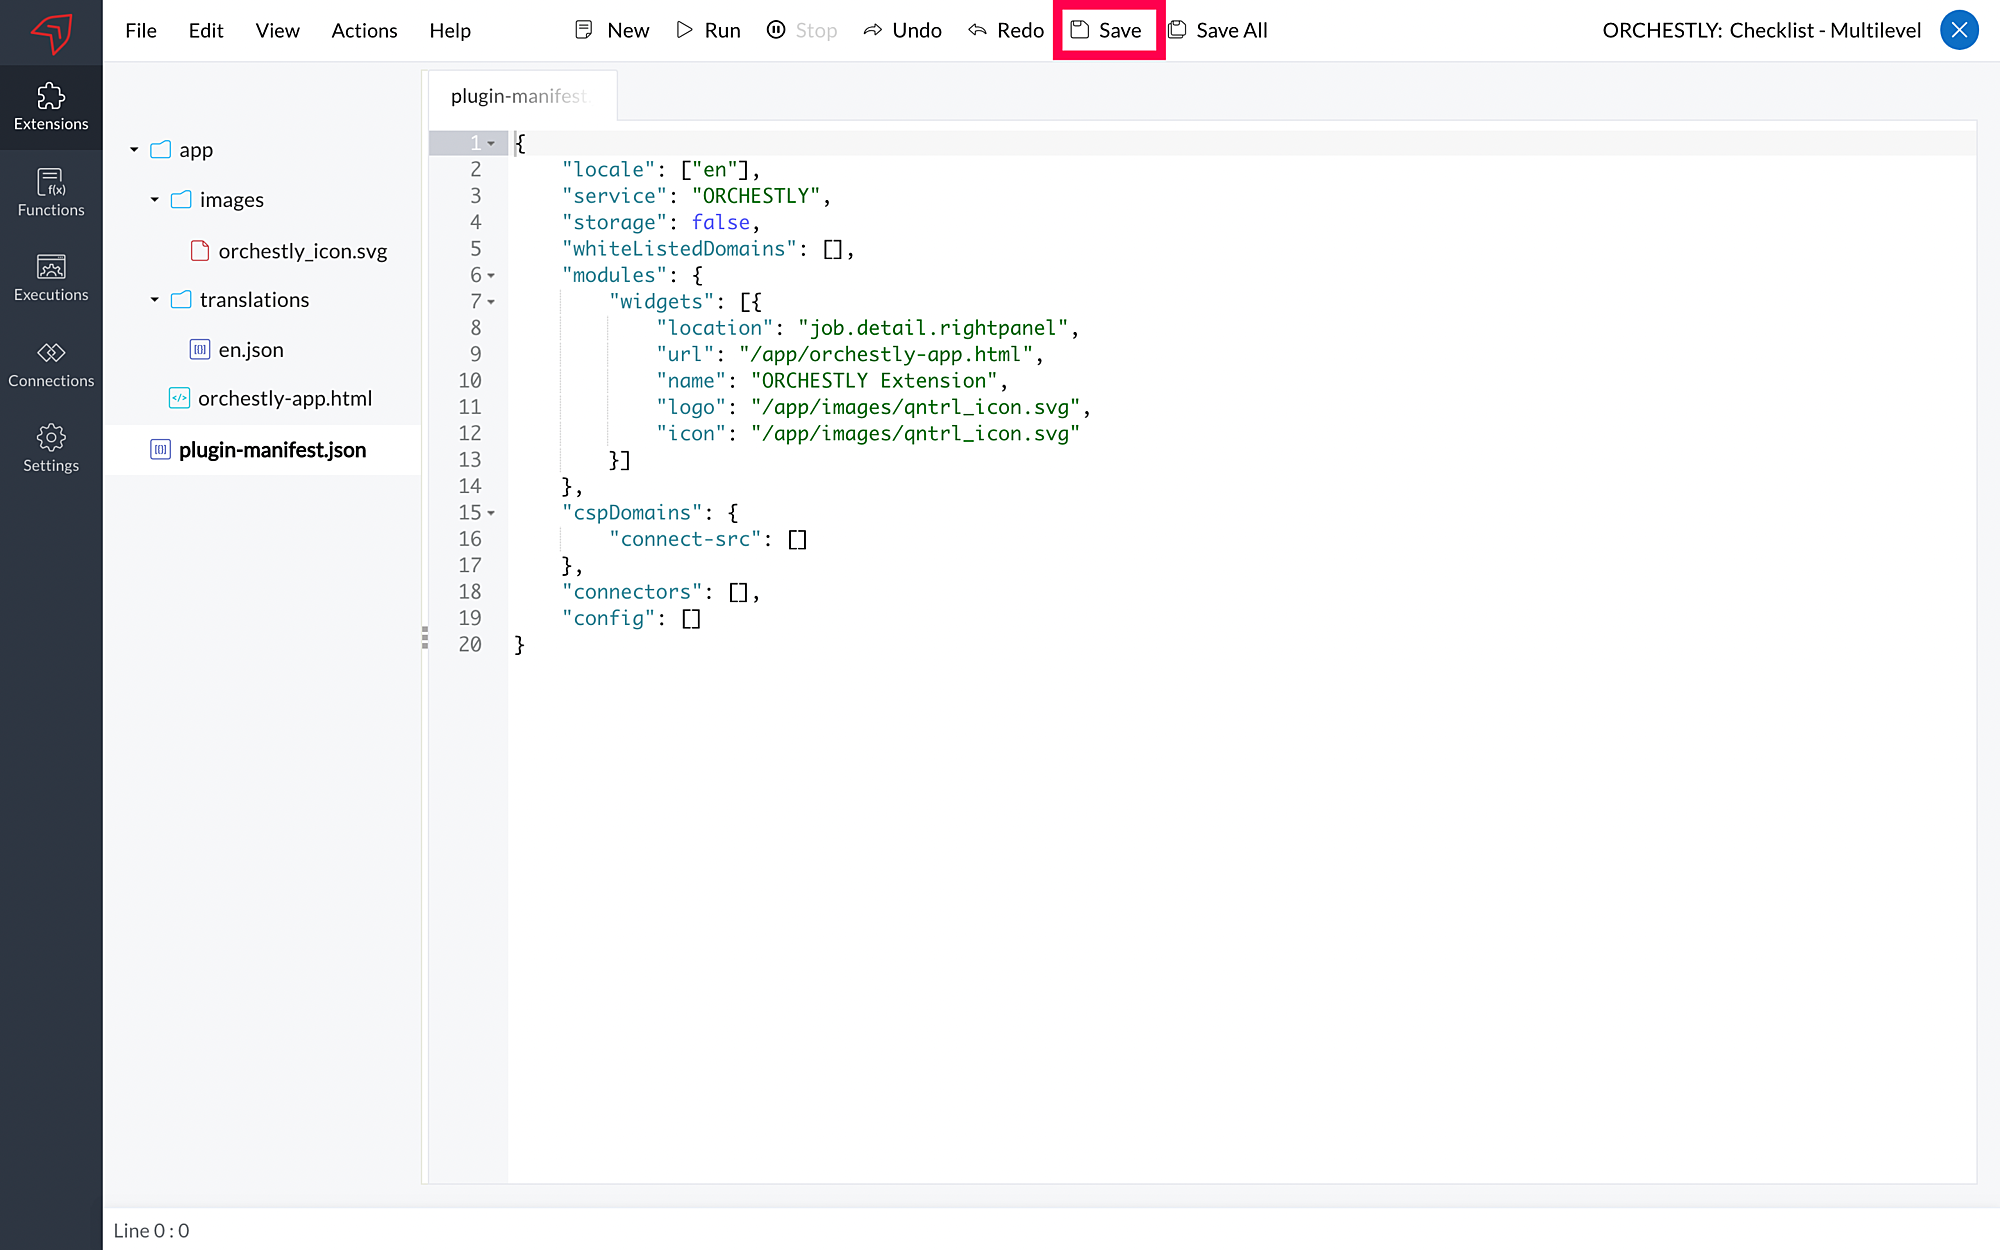Close the editor with blue X button
2000x1250 pixels.
pyautogui.click(x=1959, y=30)
